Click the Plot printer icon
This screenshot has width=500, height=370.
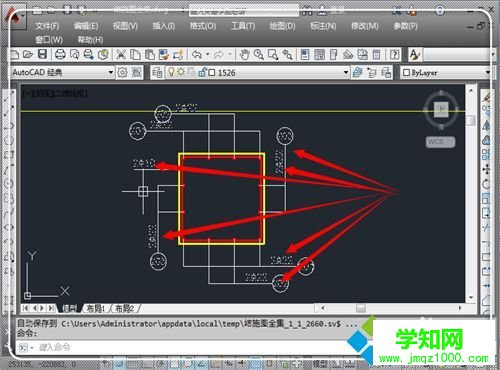60,54
